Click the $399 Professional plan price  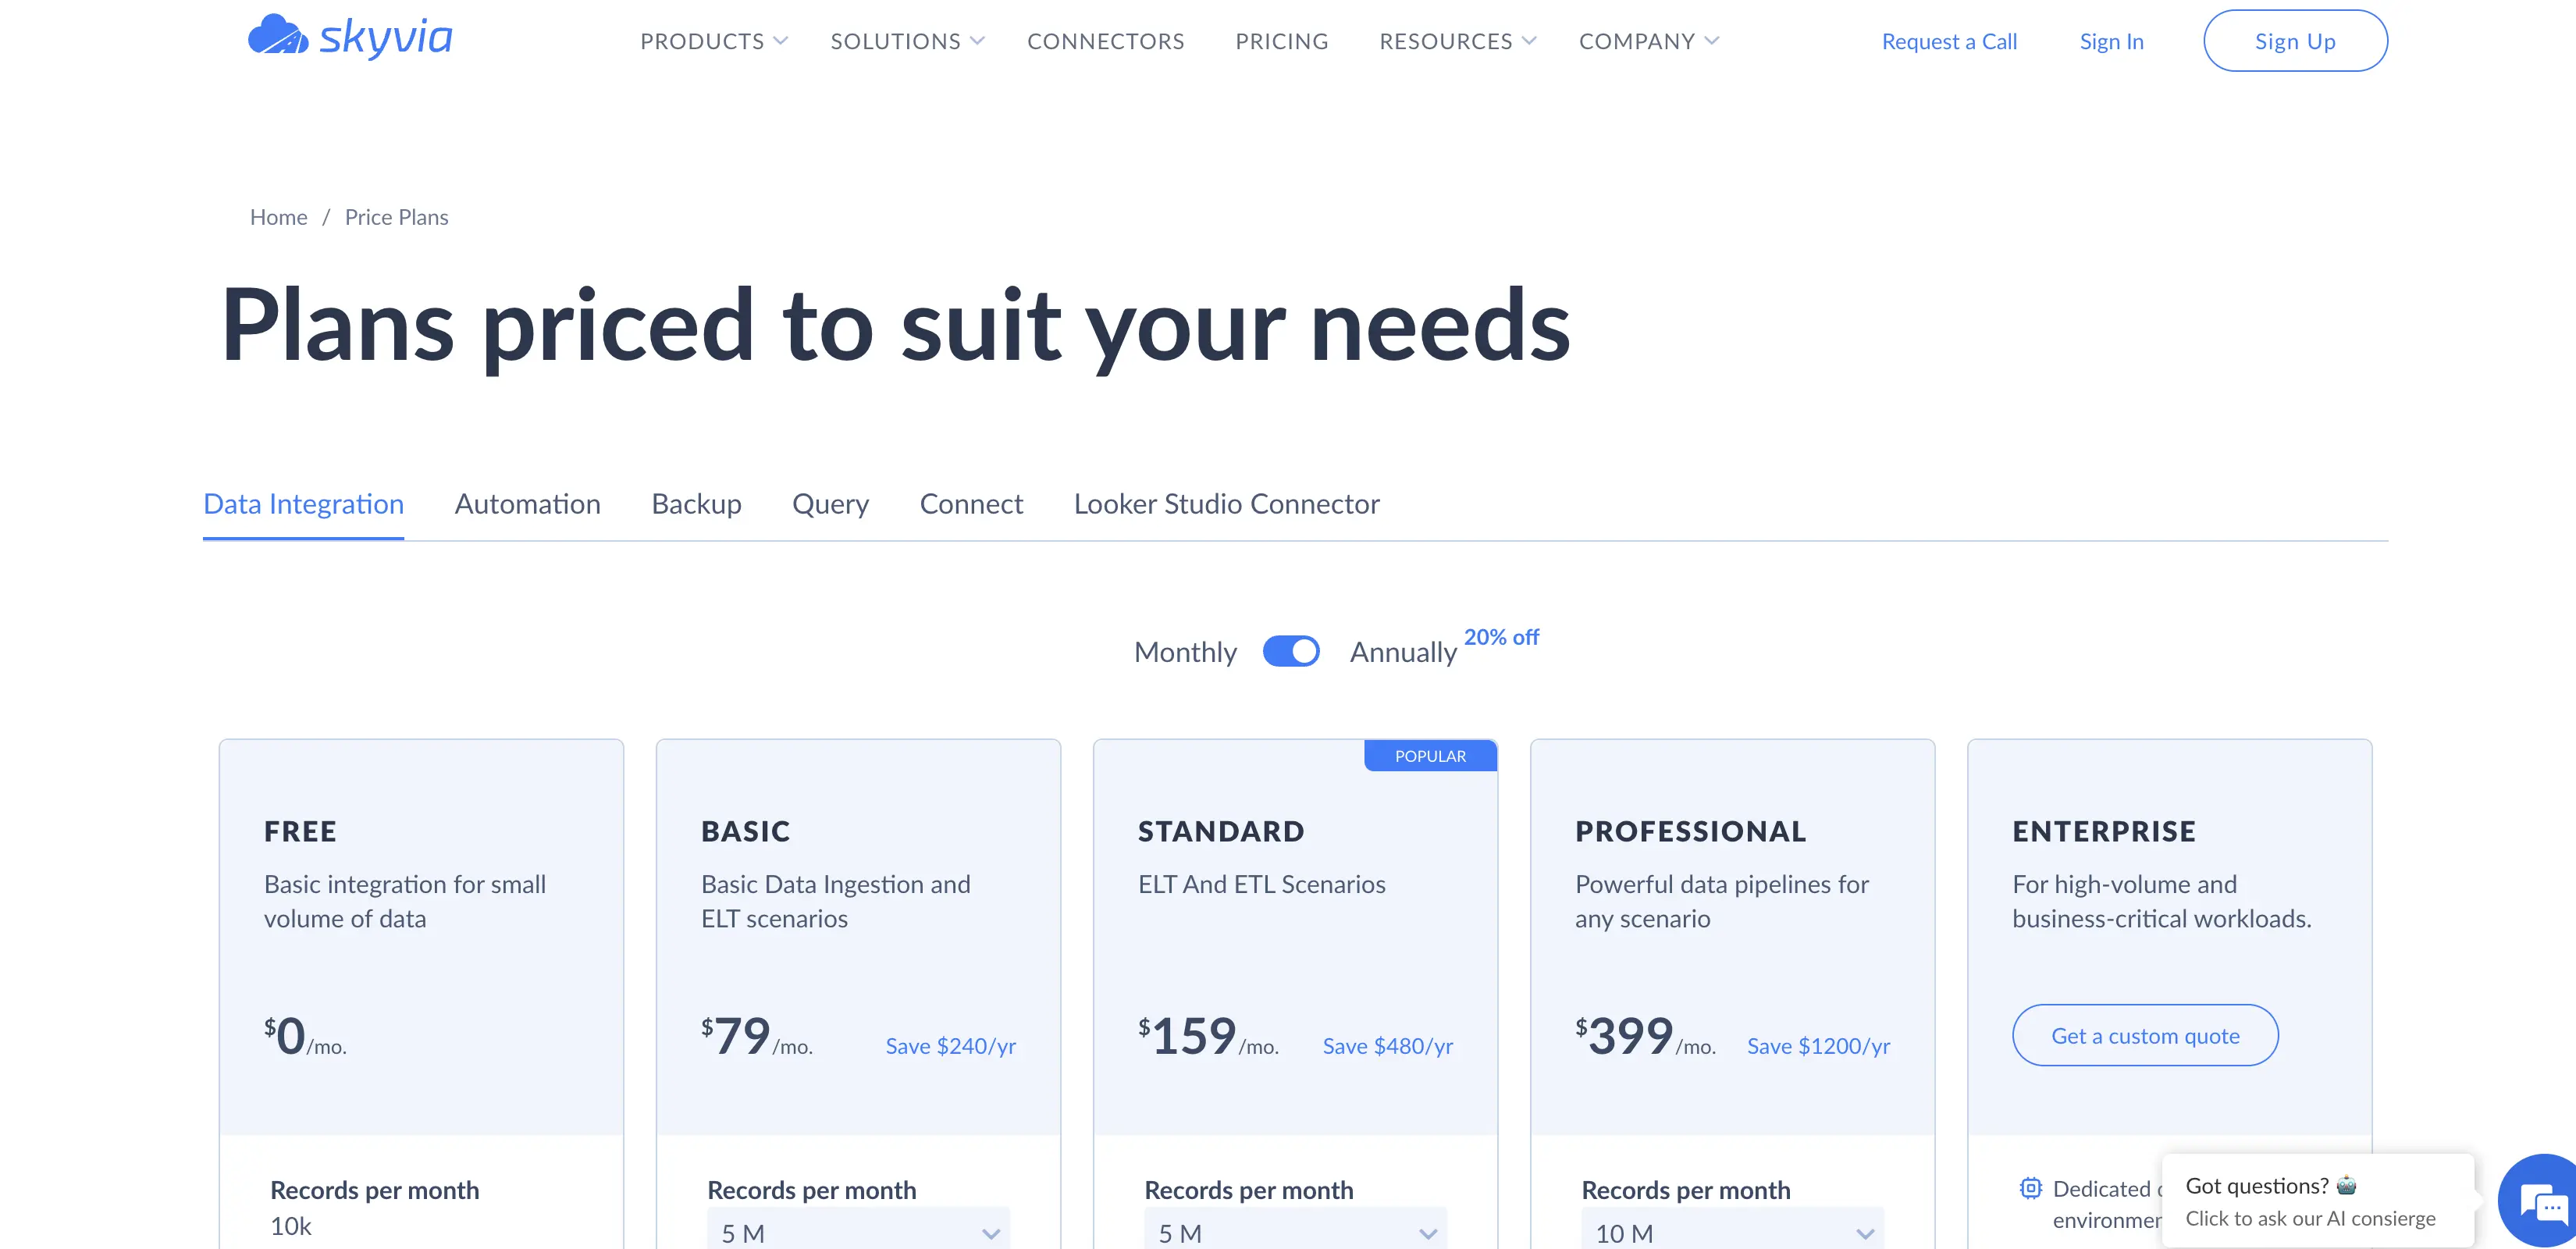tap(1645, 1036)
